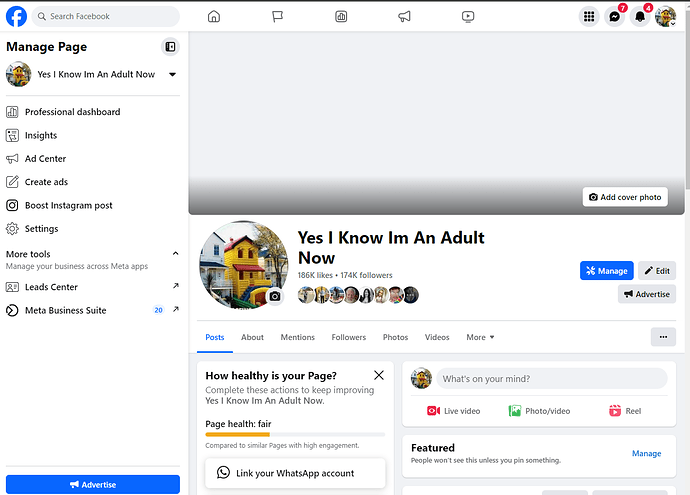Screen dimensions: 690x495
Task: Click Manage link in Featured section
Action: [646, 453]
